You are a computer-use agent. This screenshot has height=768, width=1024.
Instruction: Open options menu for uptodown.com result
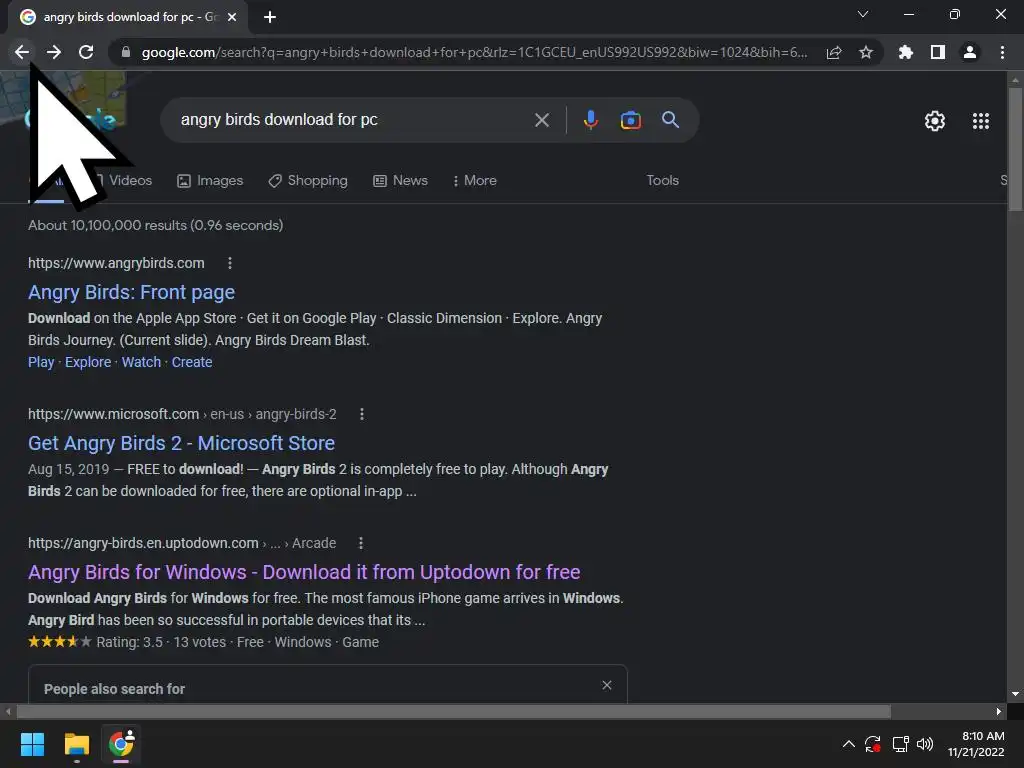[360, 543]
